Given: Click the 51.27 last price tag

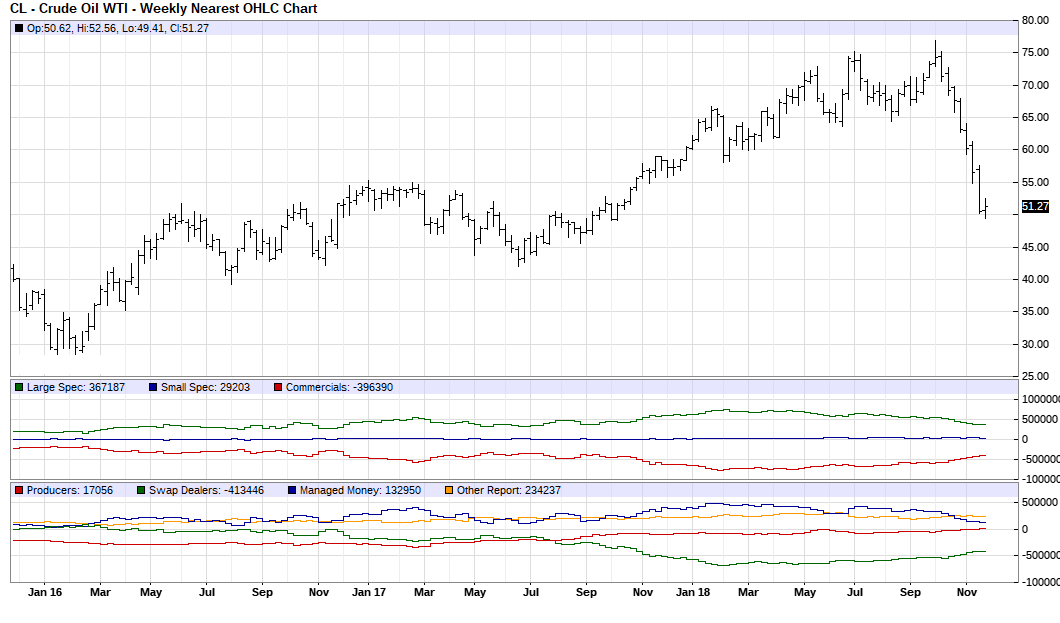Looking at the screenshot, I should tap(1037, 206).
